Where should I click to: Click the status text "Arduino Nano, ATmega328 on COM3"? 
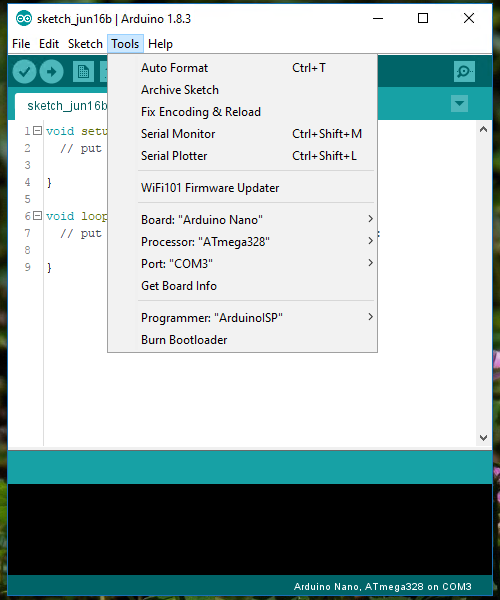point(382,587)
